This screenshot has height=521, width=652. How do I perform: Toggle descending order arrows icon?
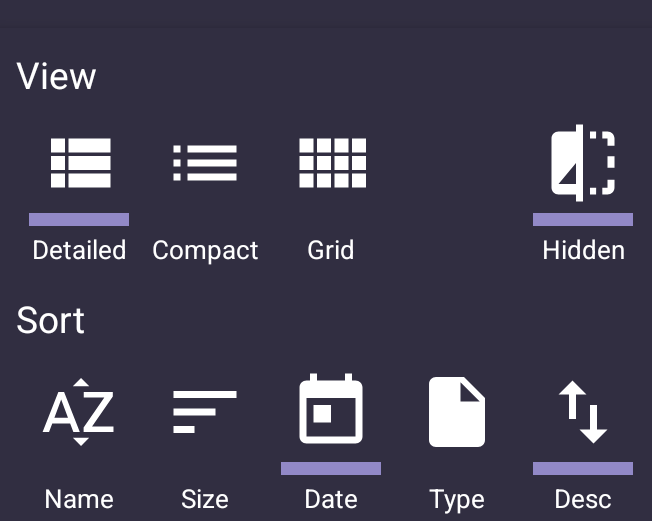coord(583,412)
